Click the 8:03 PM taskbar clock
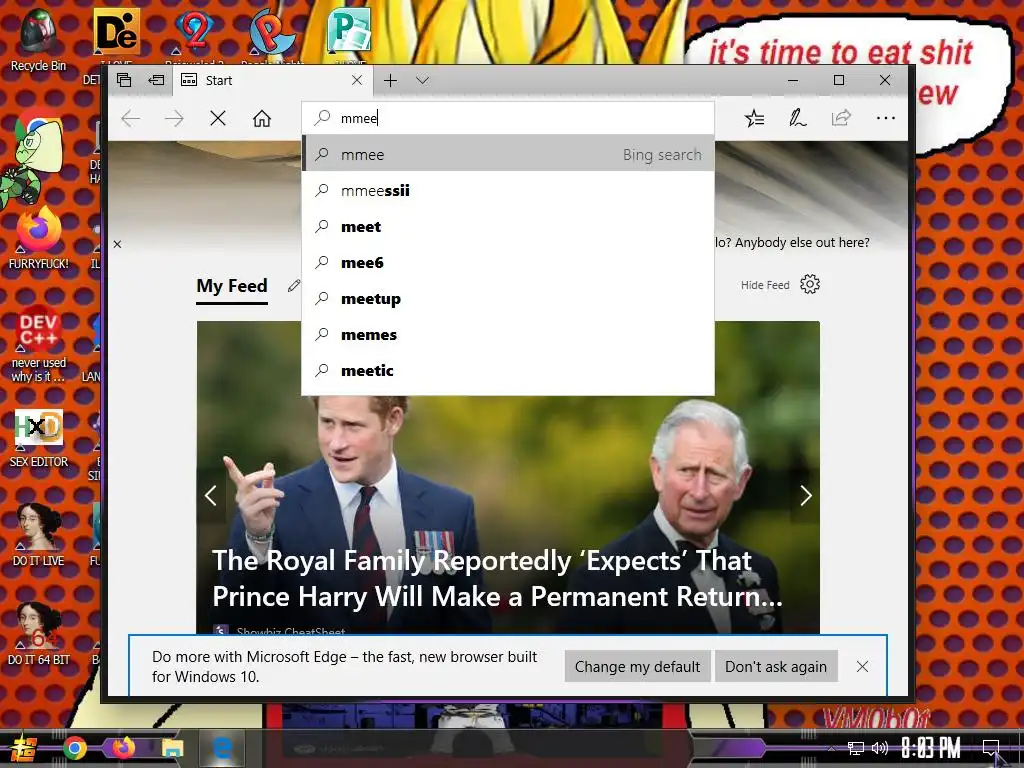Screen dimensions: 1024x768 931,748
